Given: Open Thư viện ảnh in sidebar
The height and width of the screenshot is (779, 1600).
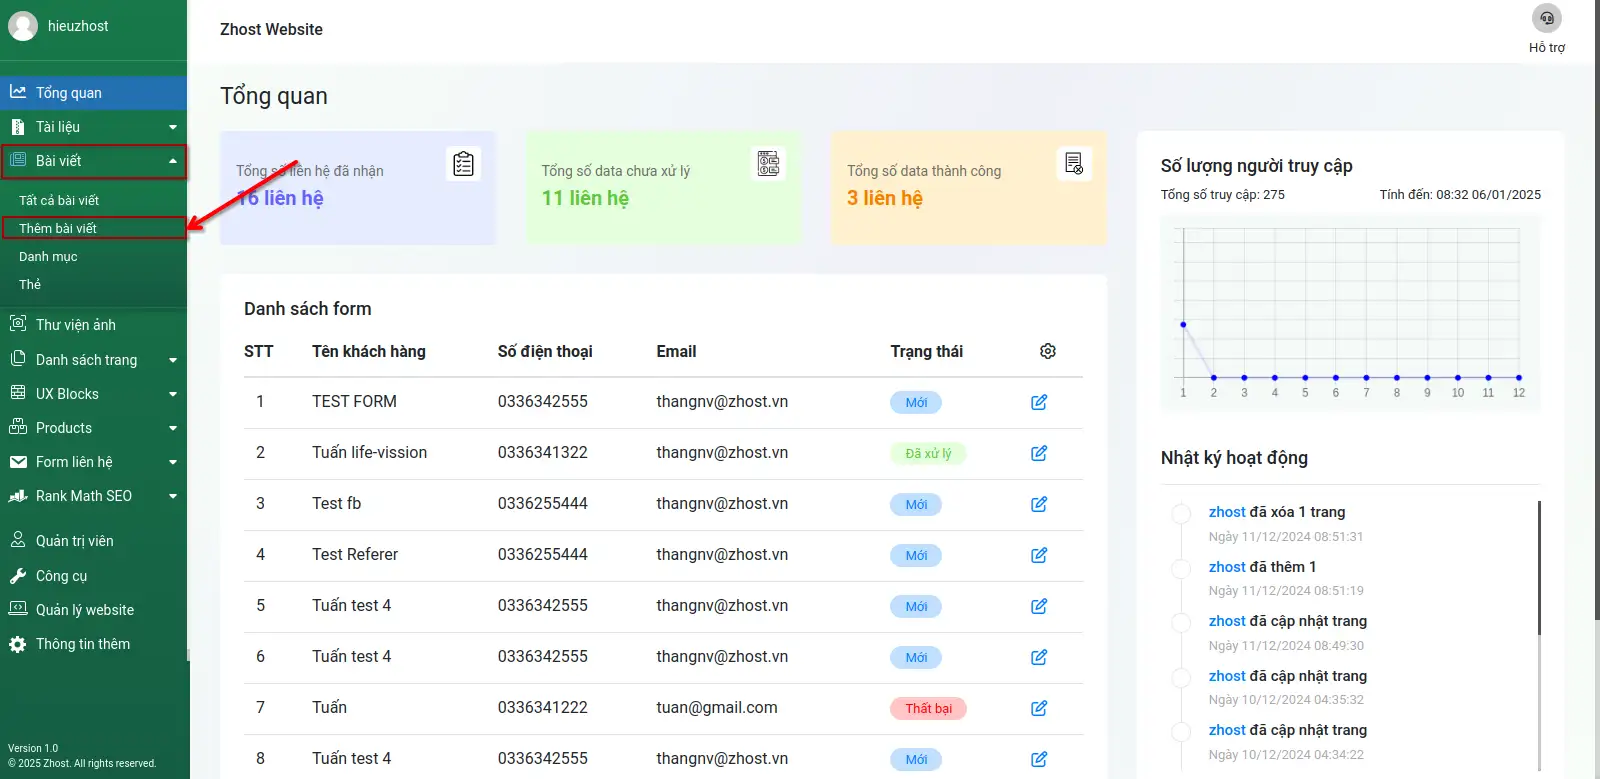Looking at the screenshot, I should pyautogui.click(x=76, y=325).
